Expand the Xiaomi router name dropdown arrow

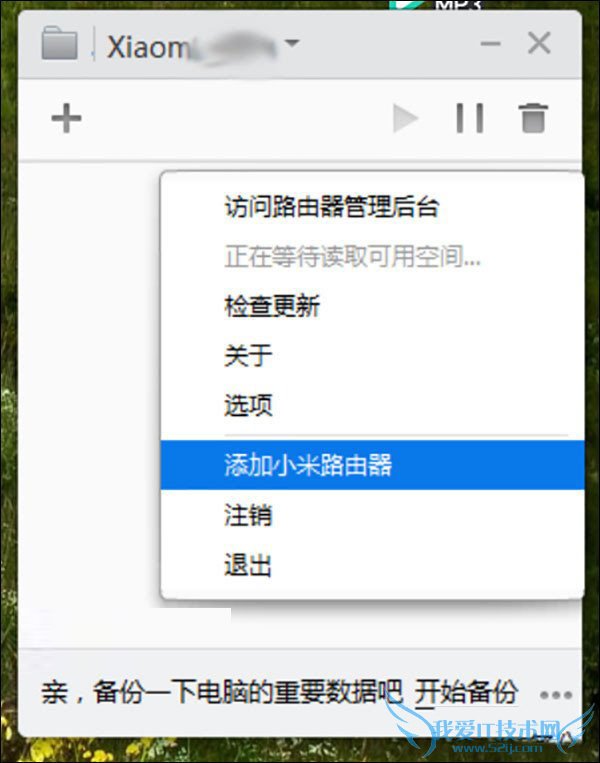point(292,43)
